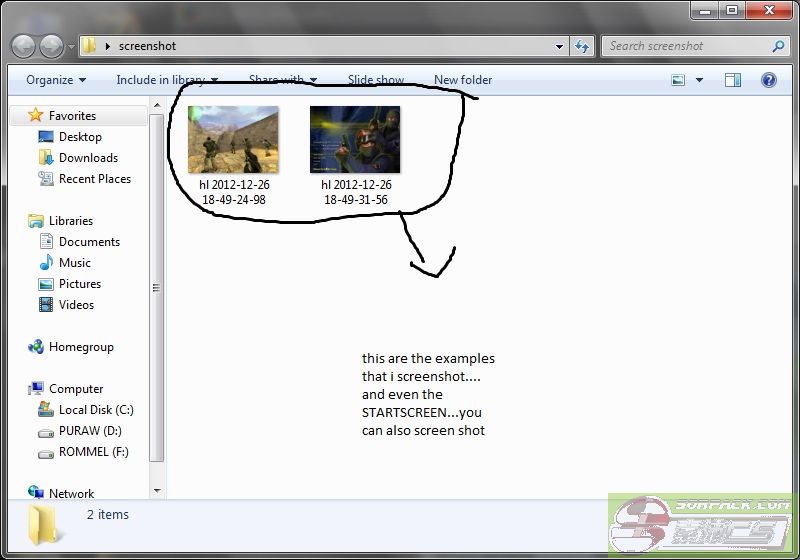Viewport: 800px width, 560px height.
Task: Click the refresh button beside address bar
Action: coord(583,46)
